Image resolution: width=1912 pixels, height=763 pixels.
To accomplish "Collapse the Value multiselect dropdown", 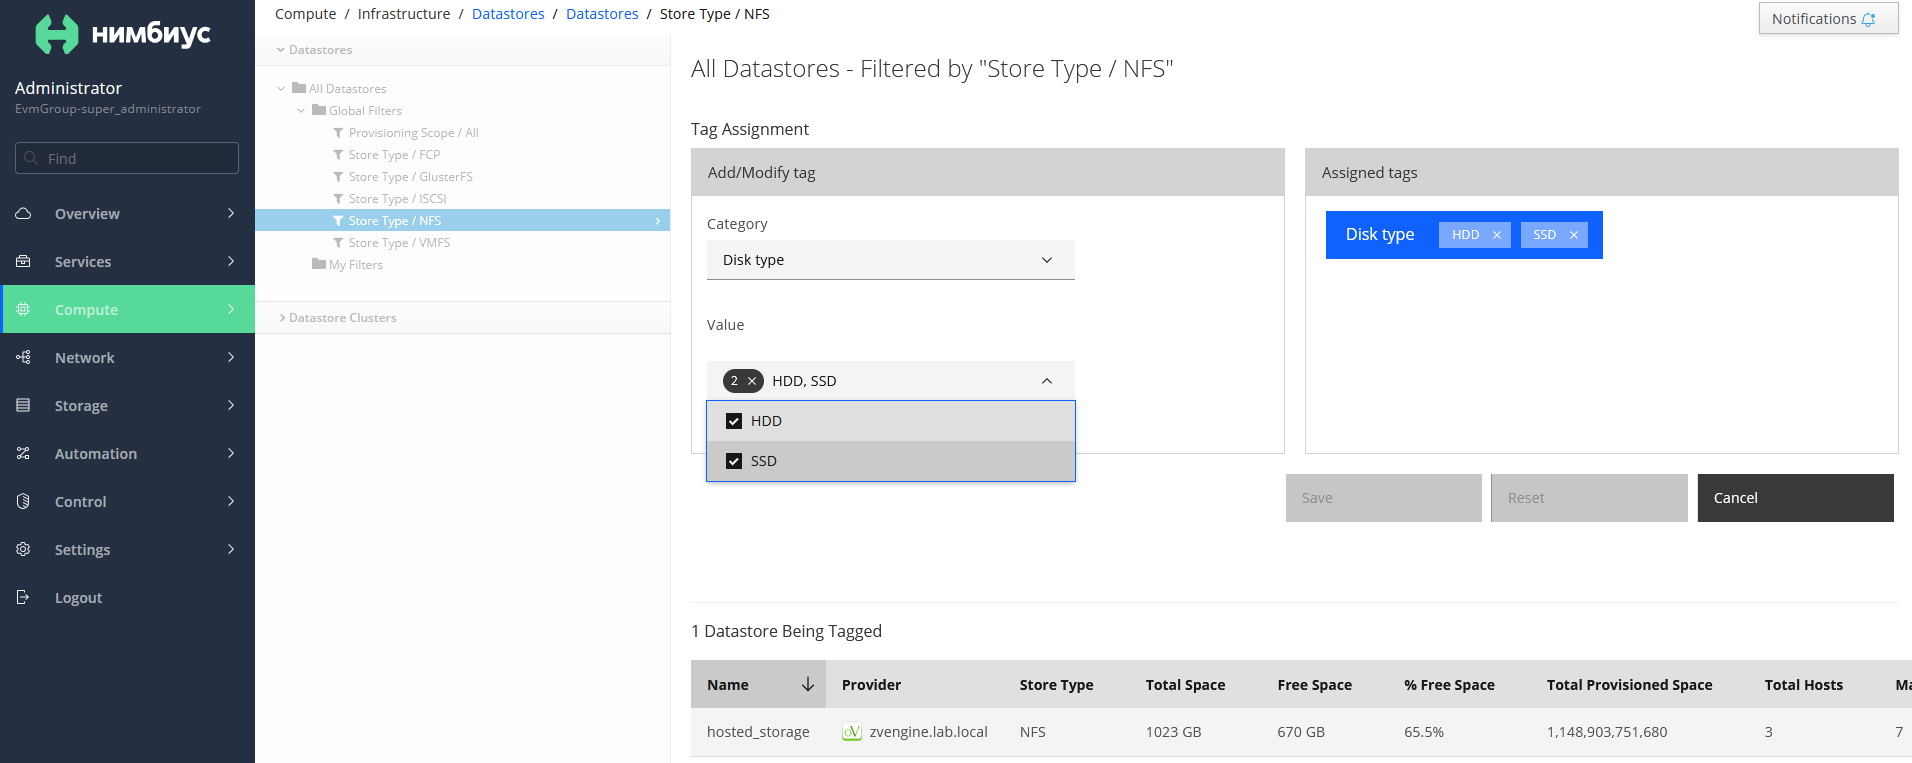I will [1047, 381].
